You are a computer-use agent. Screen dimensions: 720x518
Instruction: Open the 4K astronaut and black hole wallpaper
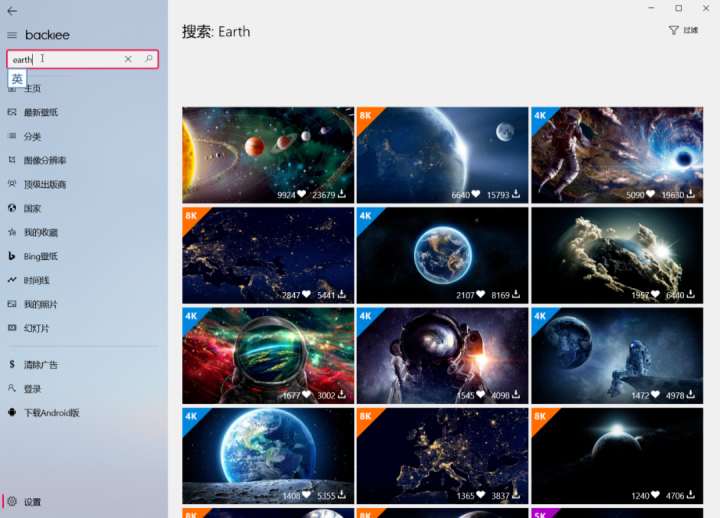click(x=617, y=155)
